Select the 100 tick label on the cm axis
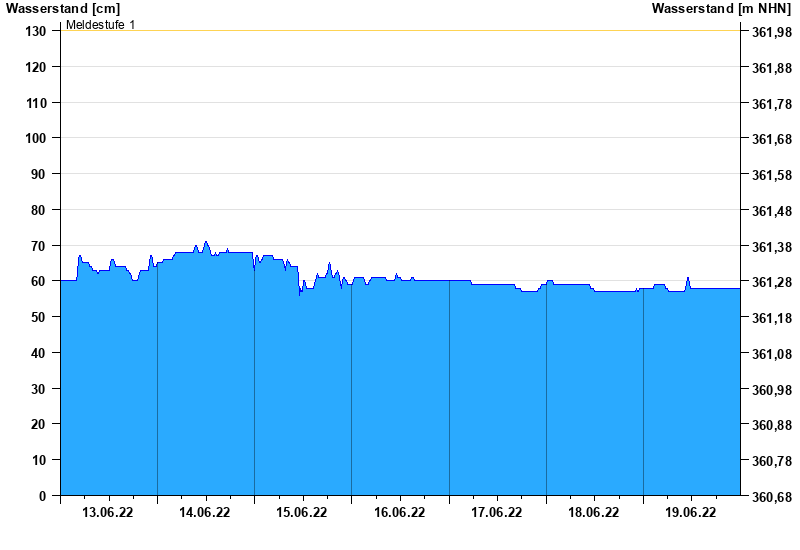This screenshot has height=550, width=800. [36, 138]
